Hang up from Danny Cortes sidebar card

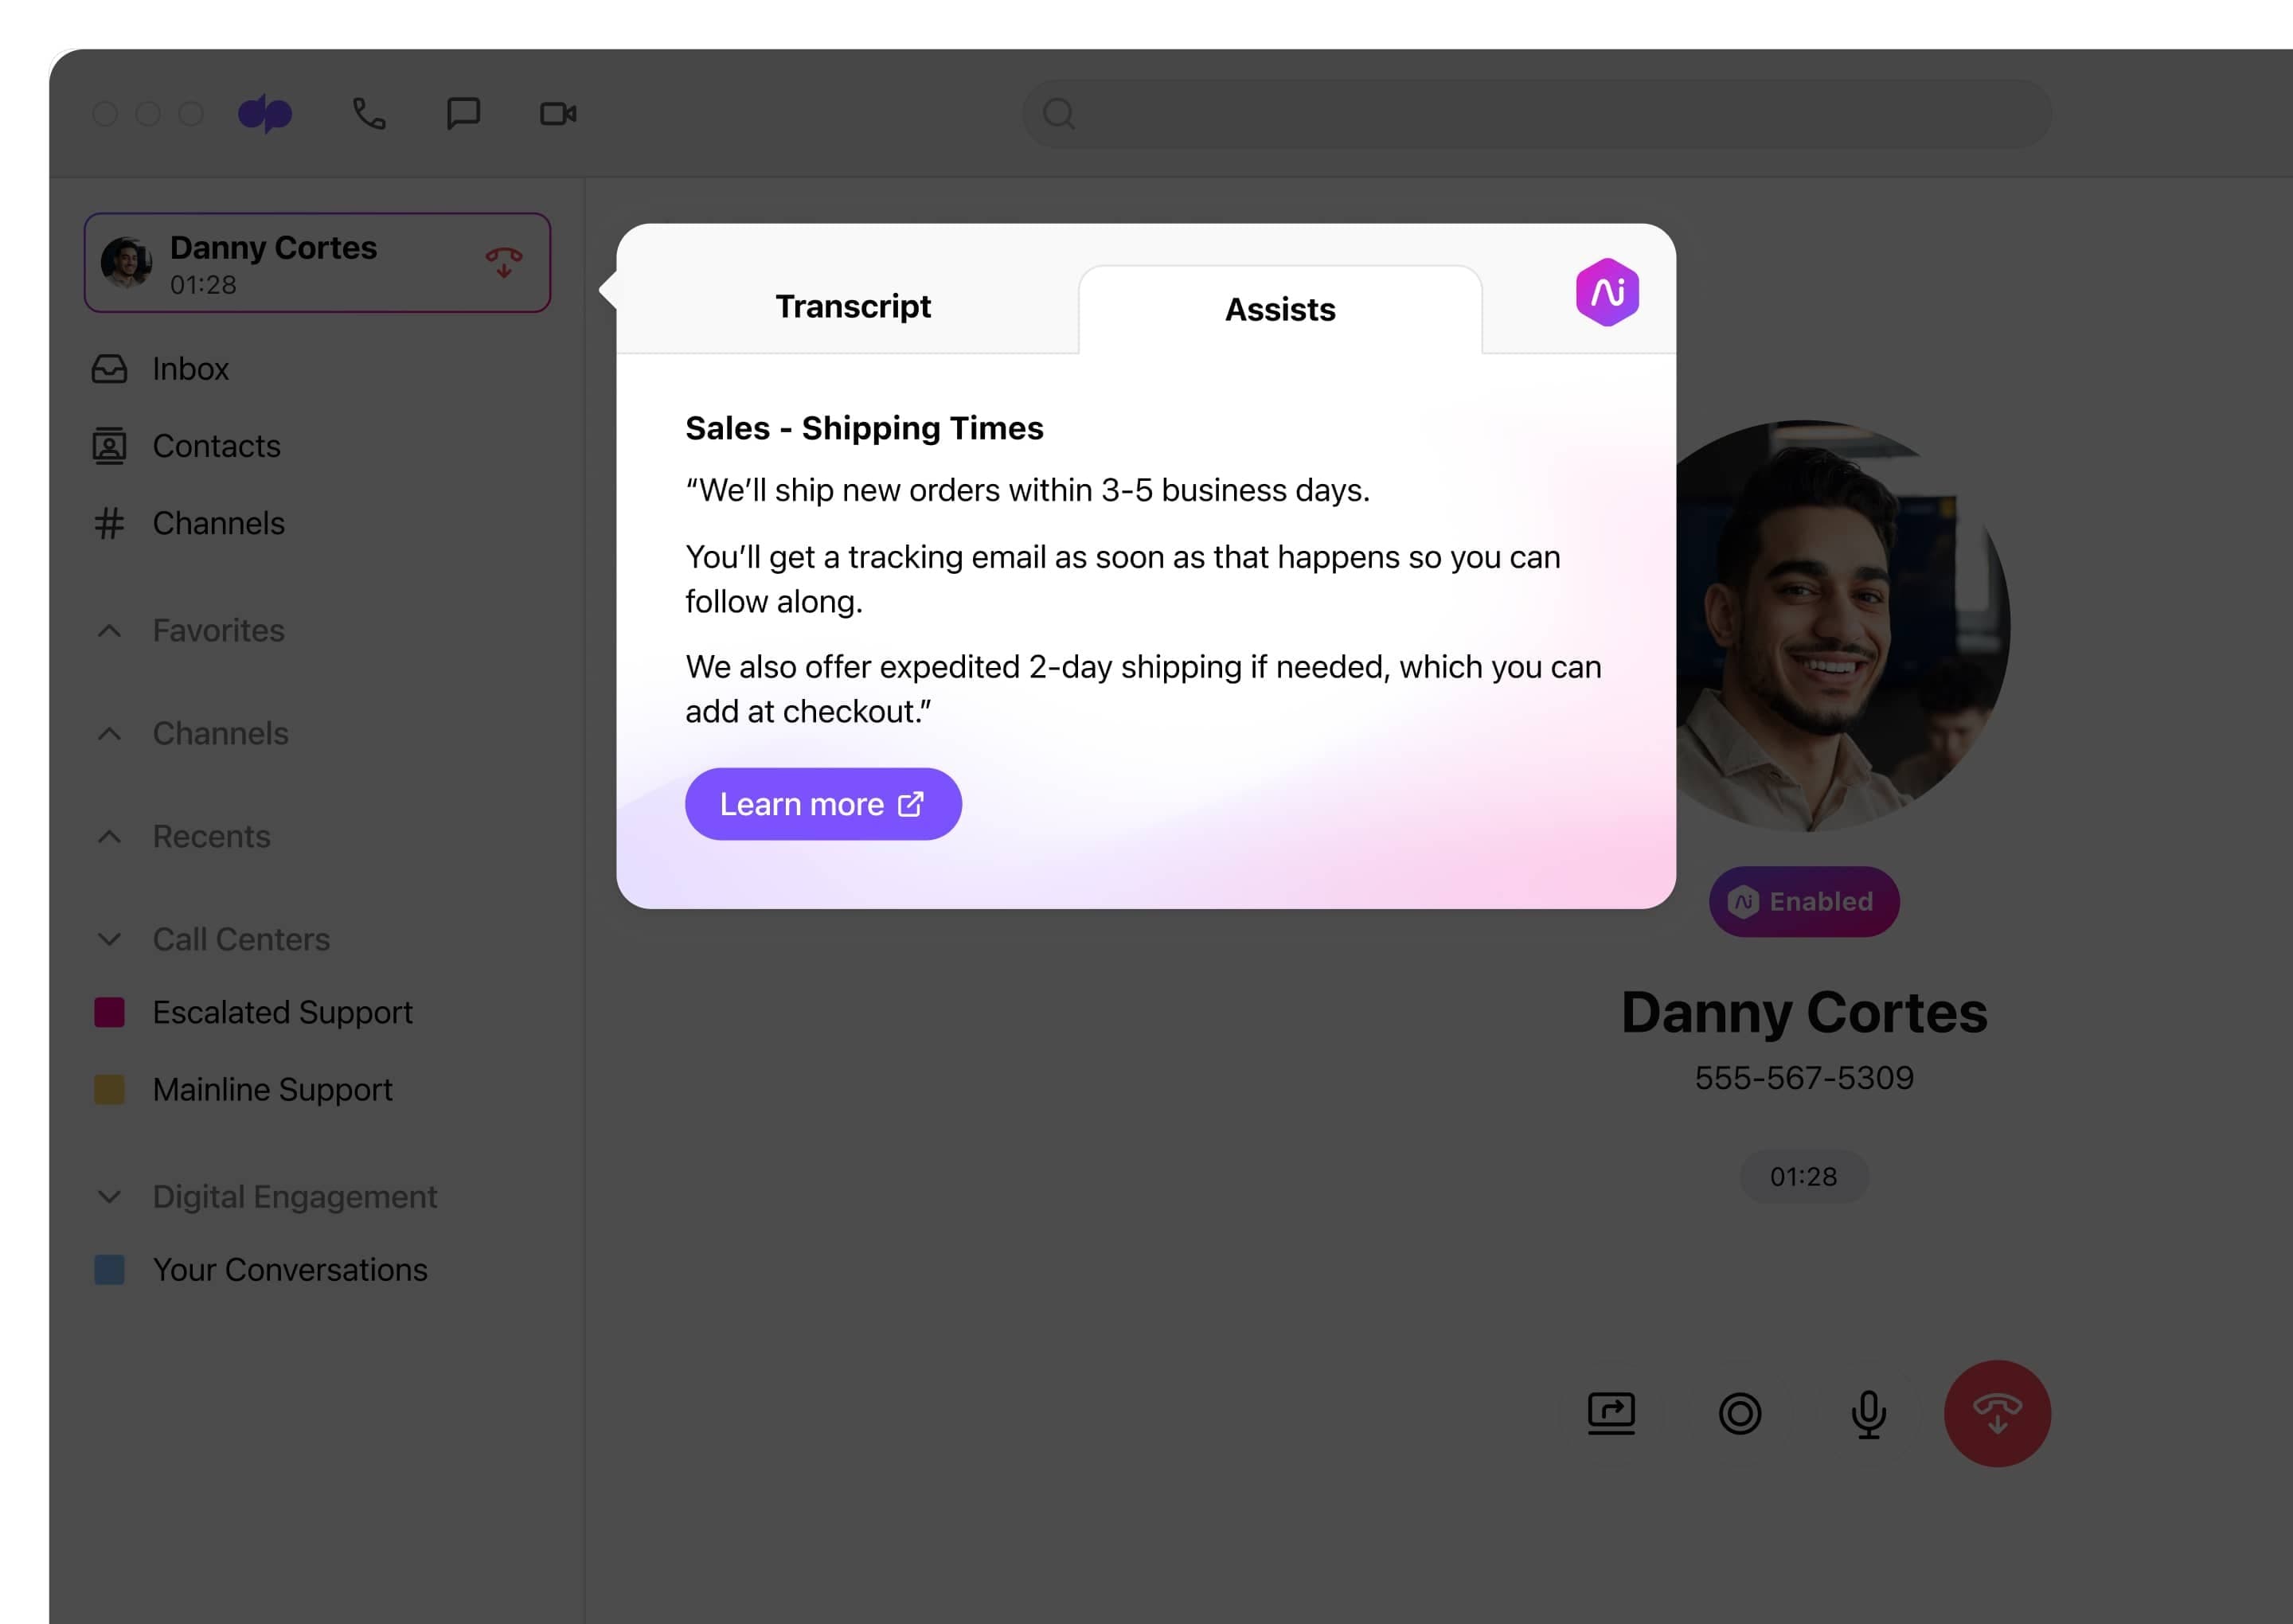[x=504, y=262]
